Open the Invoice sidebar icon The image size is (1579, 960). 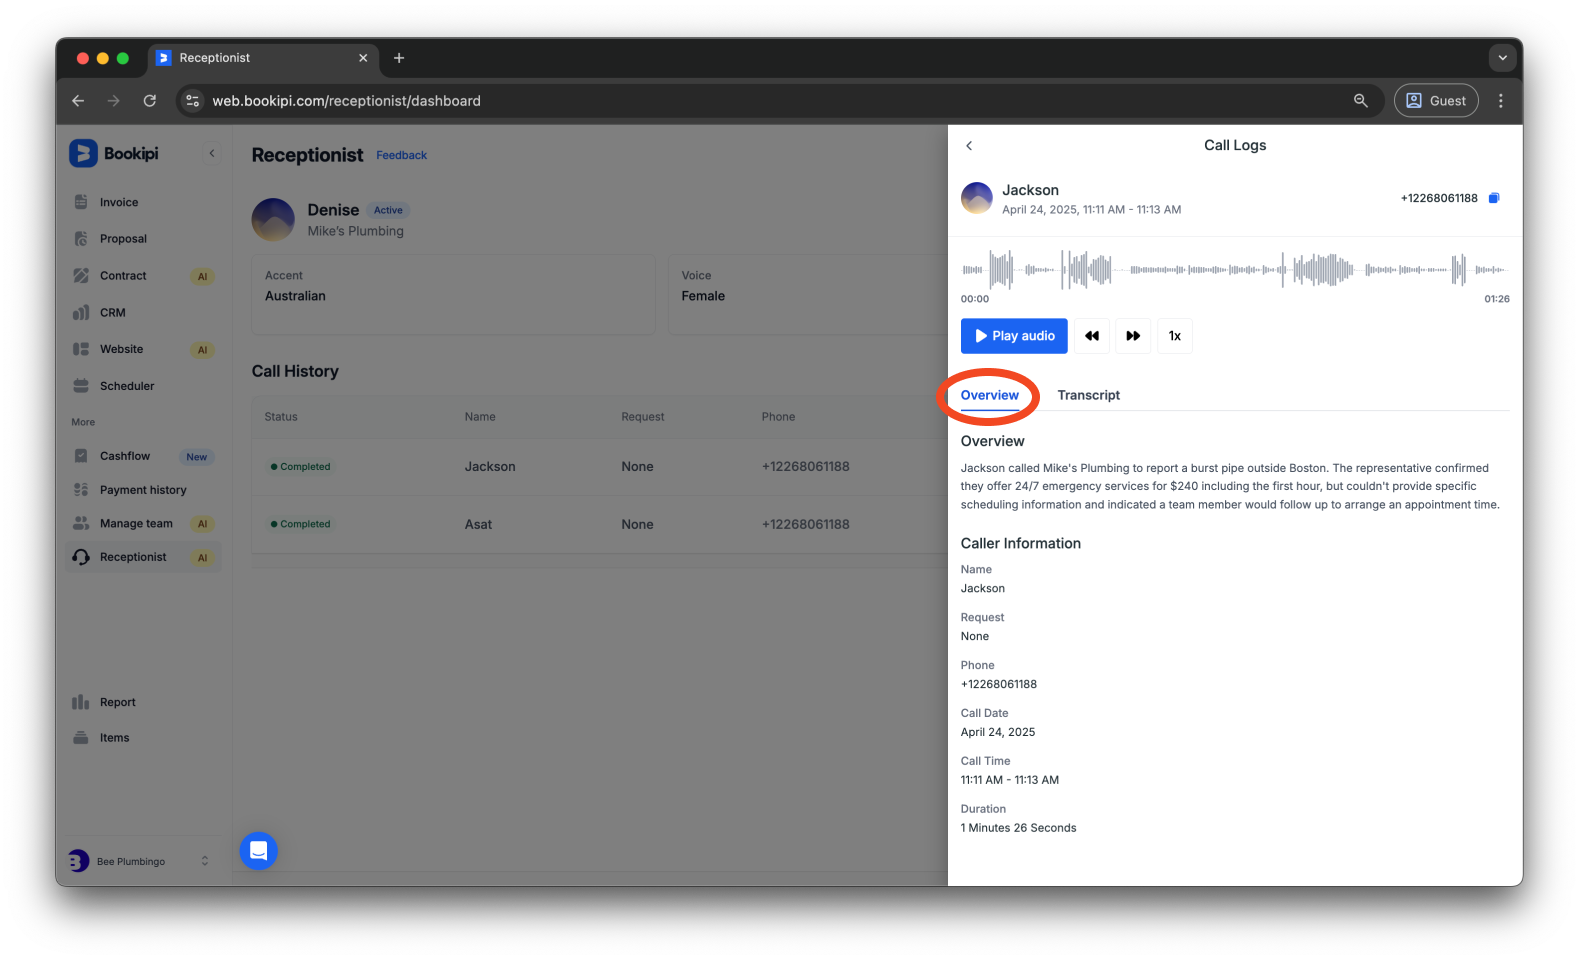coord(81,202)
